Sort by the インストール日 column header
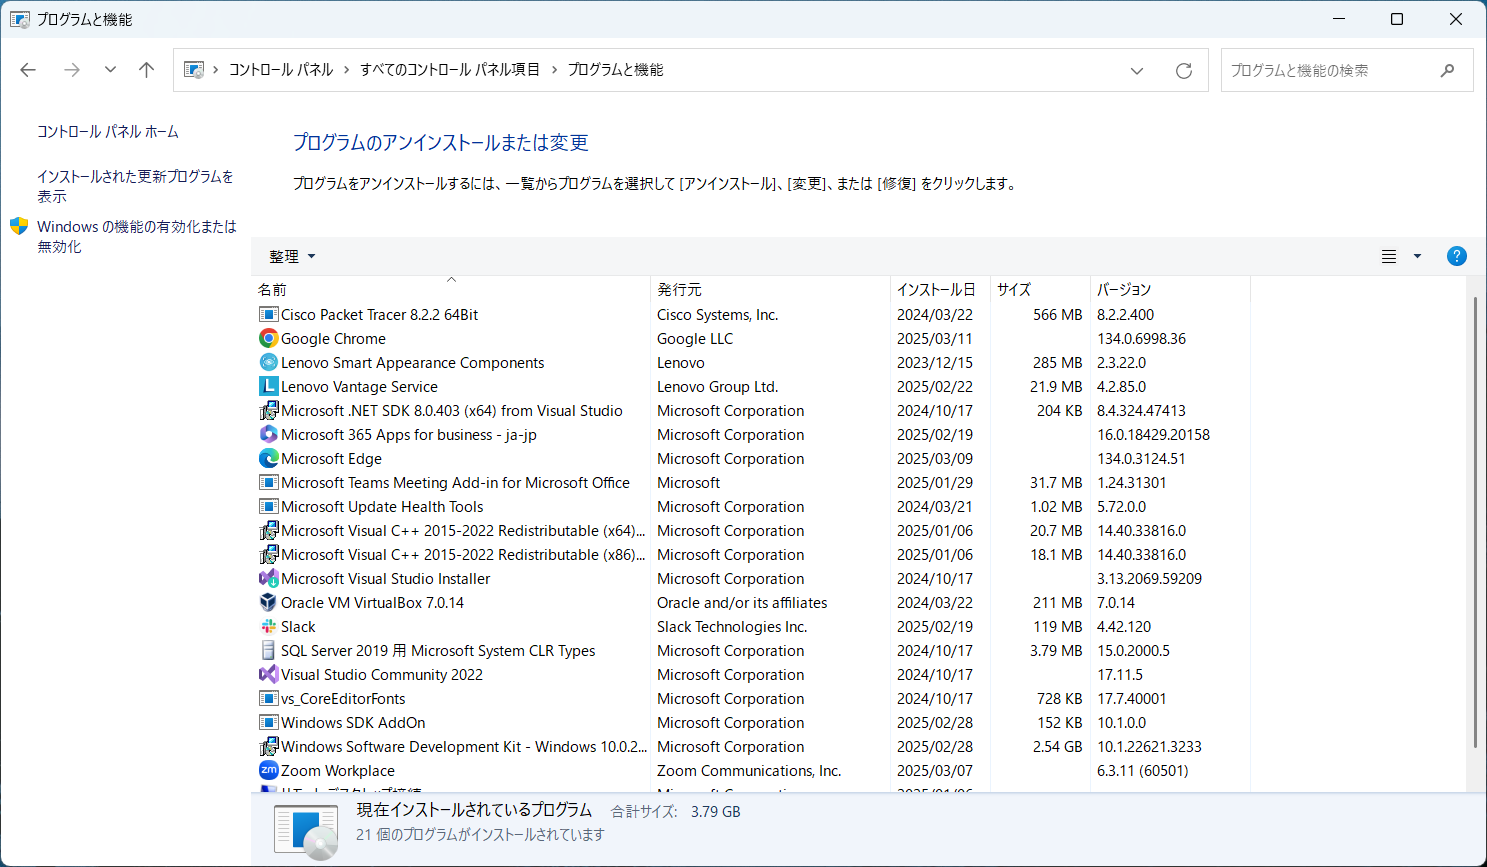The width and height of the screenshot is (1487, 867). click(940, 289)
